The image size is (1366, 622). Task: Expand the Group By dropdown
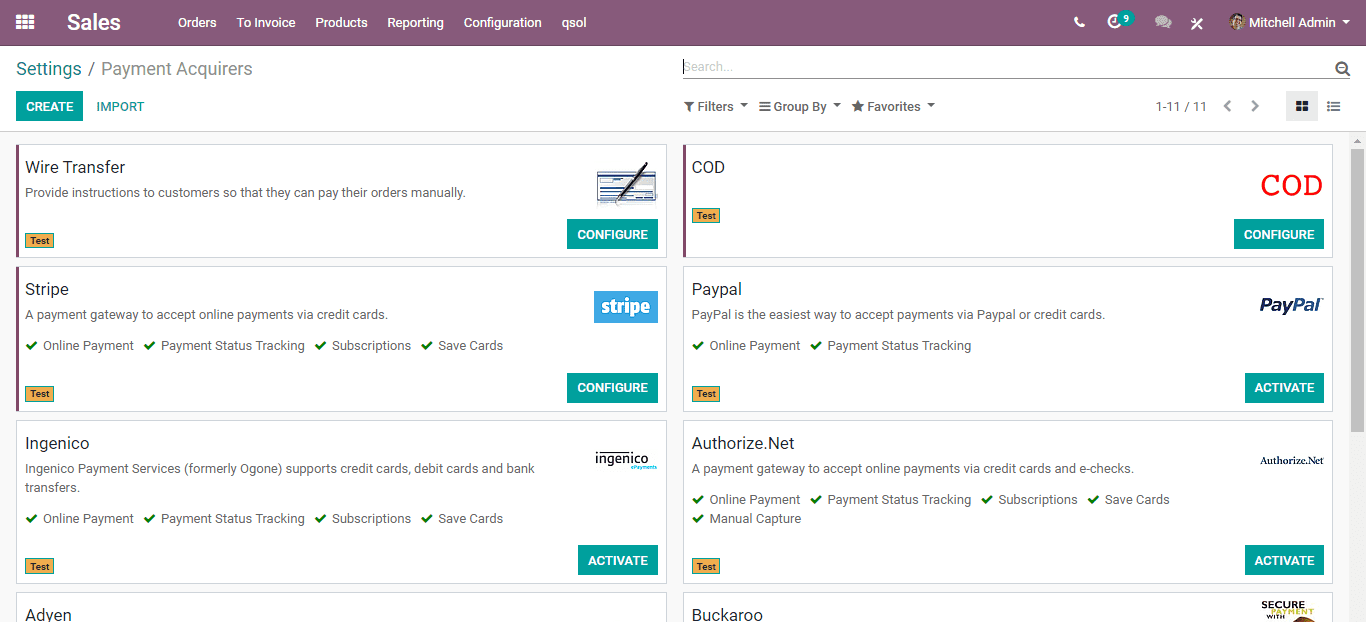800,106
